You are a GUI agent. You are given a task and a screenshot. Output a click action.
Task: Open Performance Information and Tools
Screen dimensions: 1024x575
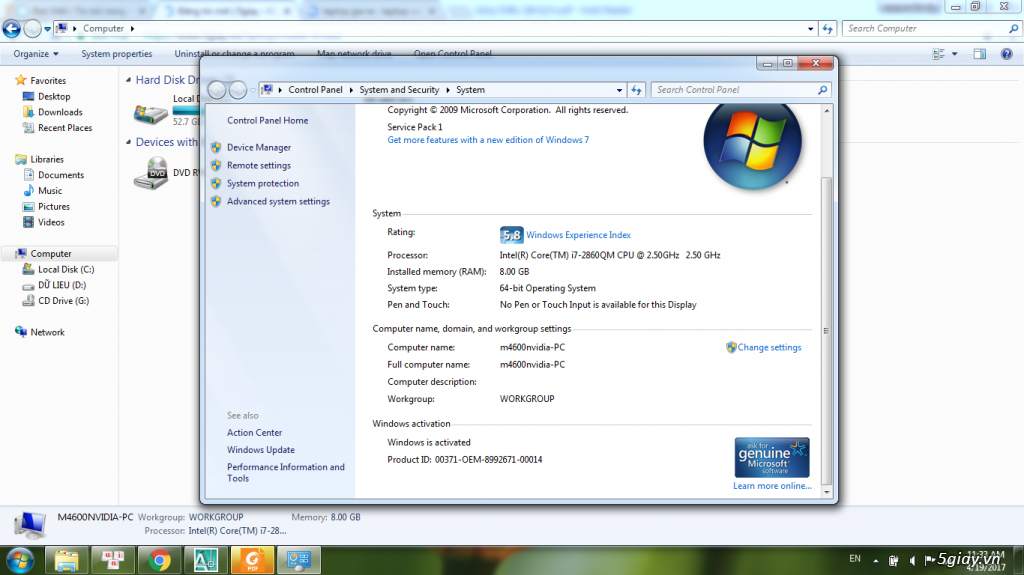[x=285, y=472]
